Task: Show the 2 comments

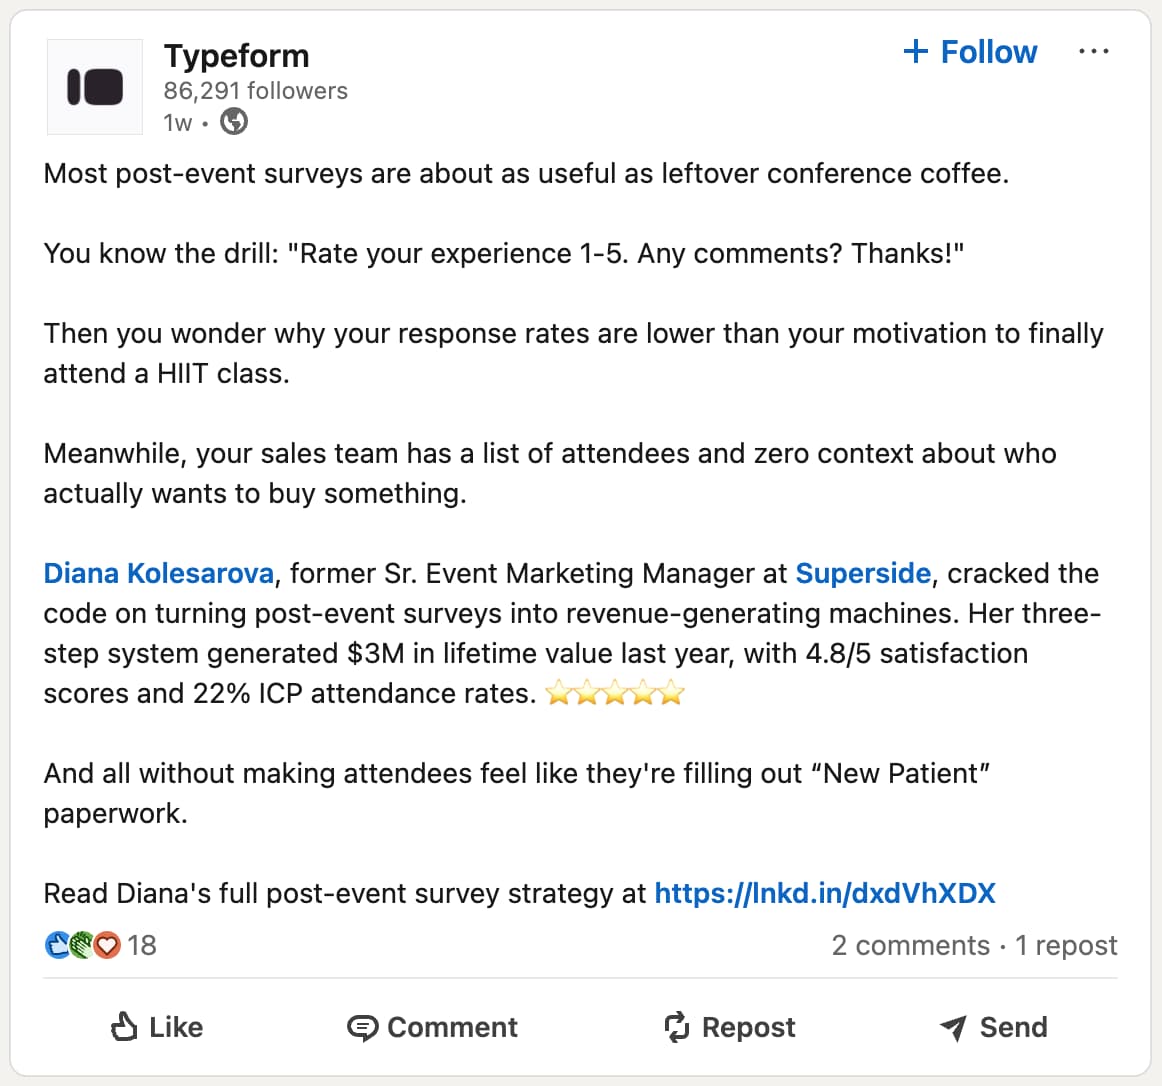Action: 910,945
